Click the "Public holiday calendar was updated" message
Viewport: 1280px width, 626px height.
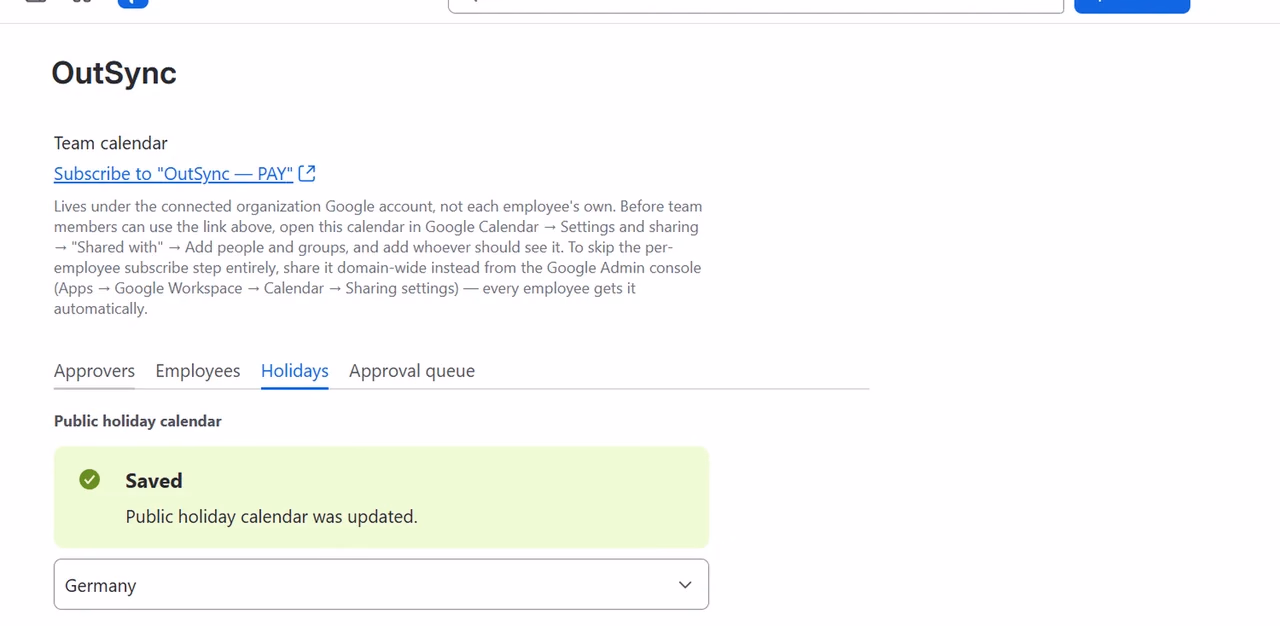coord(272,517)
